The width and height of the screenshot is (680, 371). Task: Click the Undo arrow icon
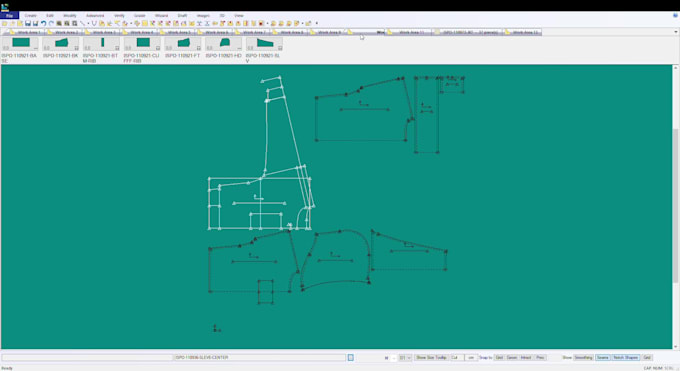[x=43, y=23]
